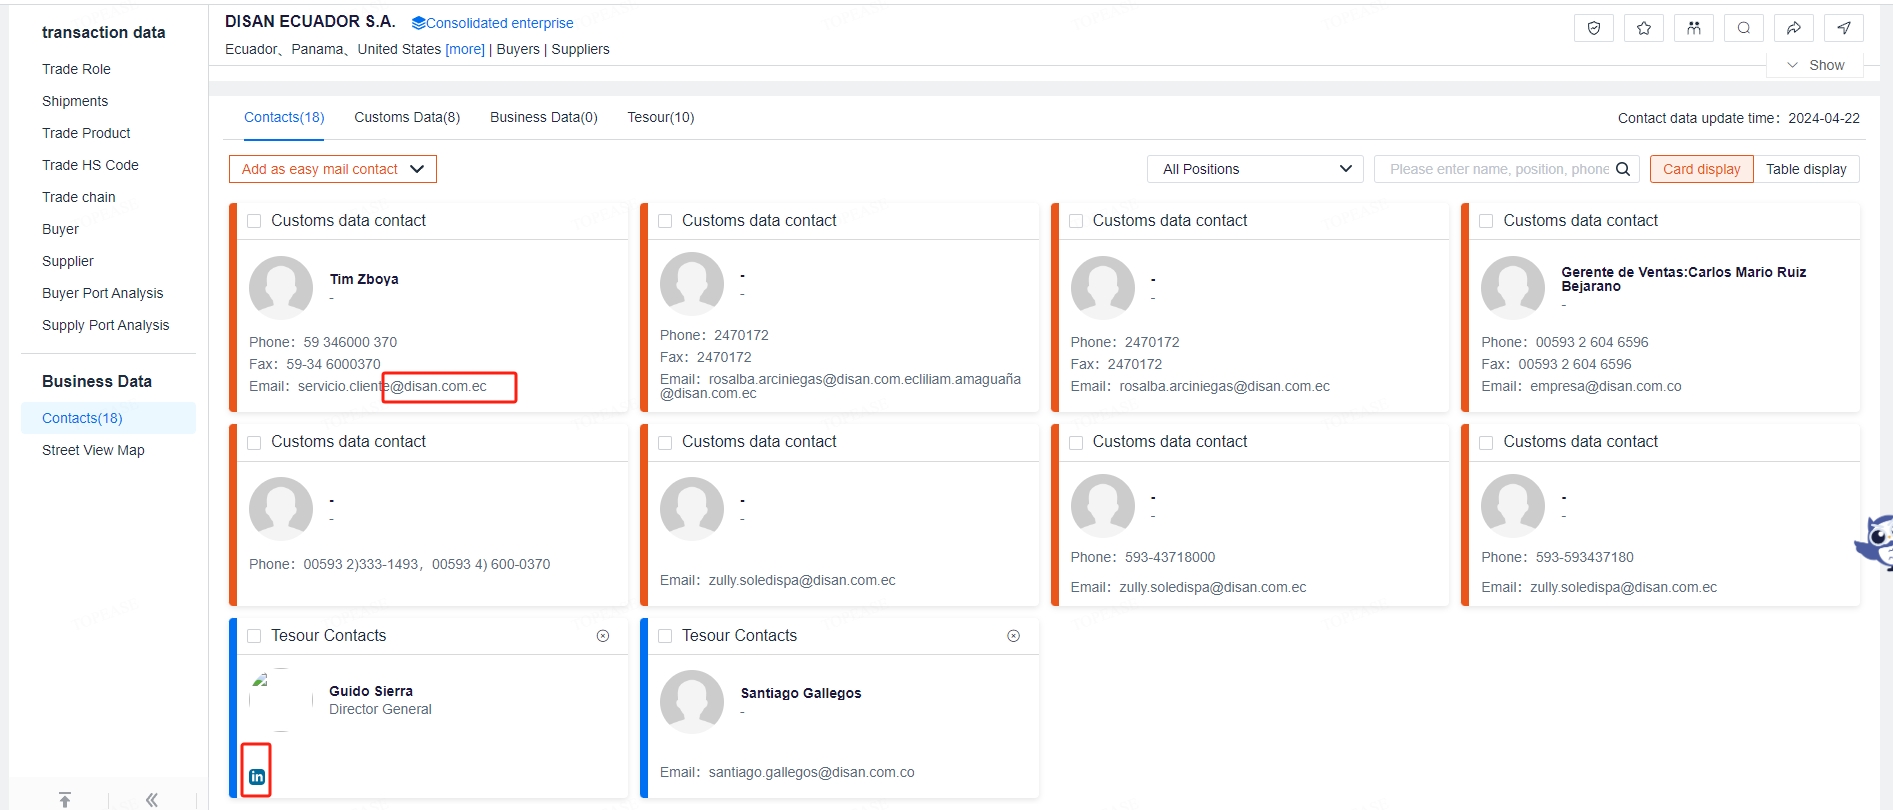
Task: Click Carlos Mario Ruiz Bejarano's avatar
Action: [x=1513, y=288]
